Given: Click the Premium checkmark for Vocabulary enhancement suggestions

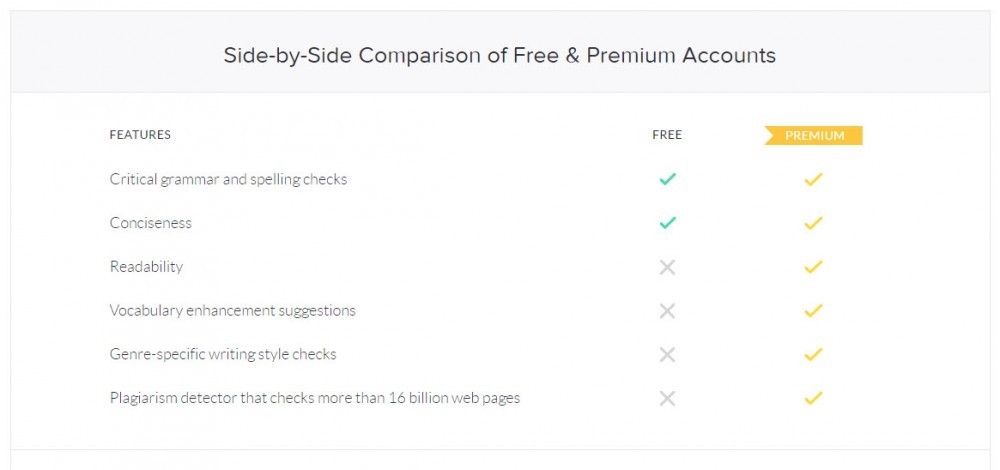Looking at the screenshot, I should 813,311.
